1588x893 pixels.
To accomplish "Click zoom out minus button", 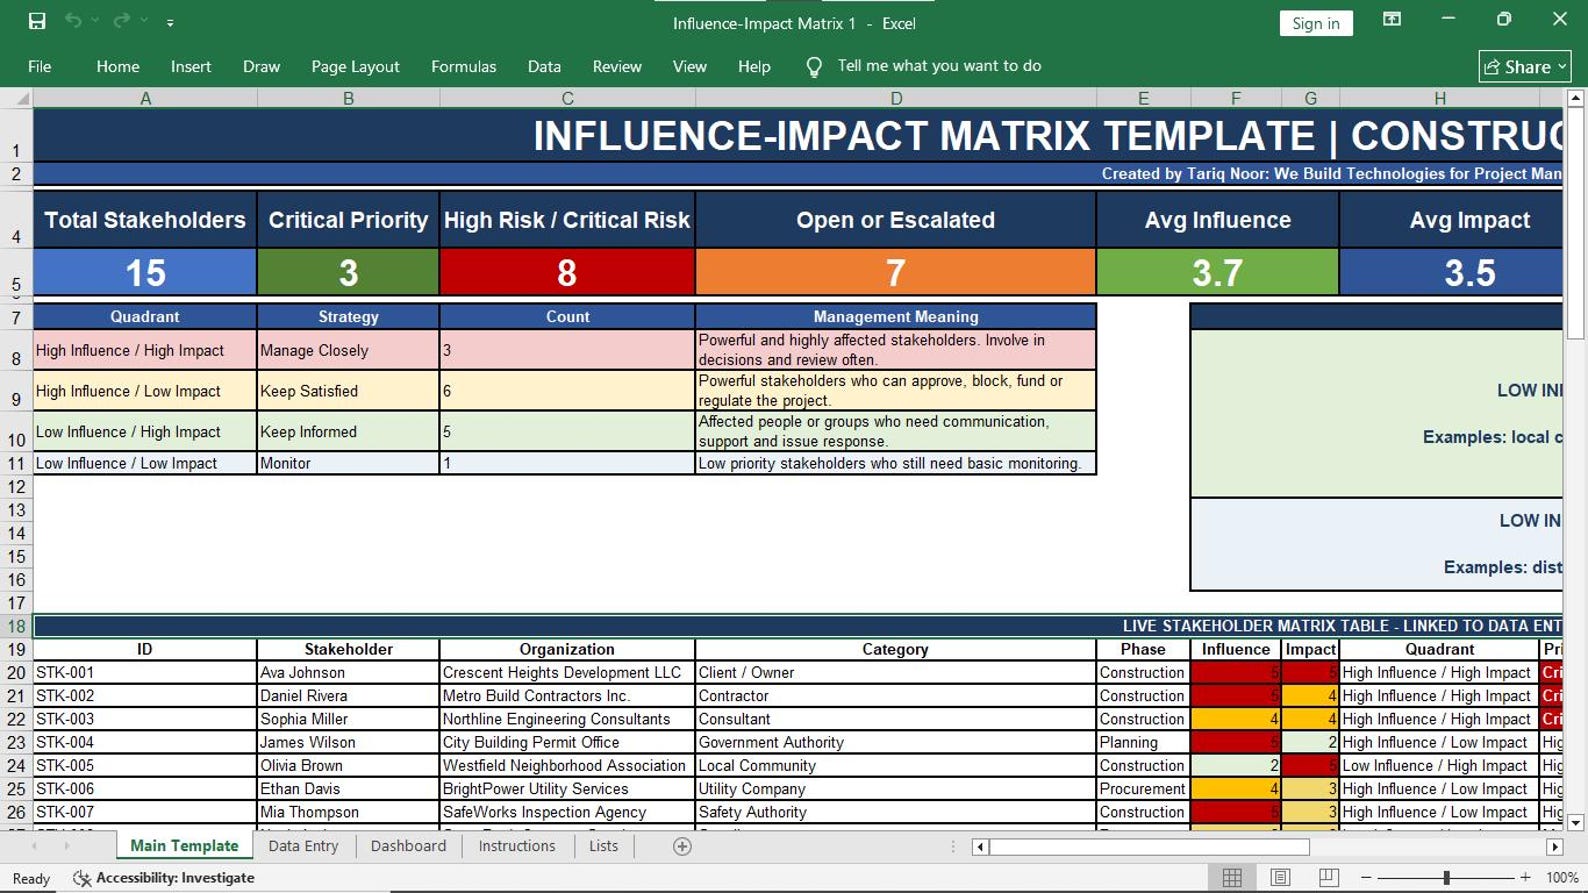I will (1366, 878).
